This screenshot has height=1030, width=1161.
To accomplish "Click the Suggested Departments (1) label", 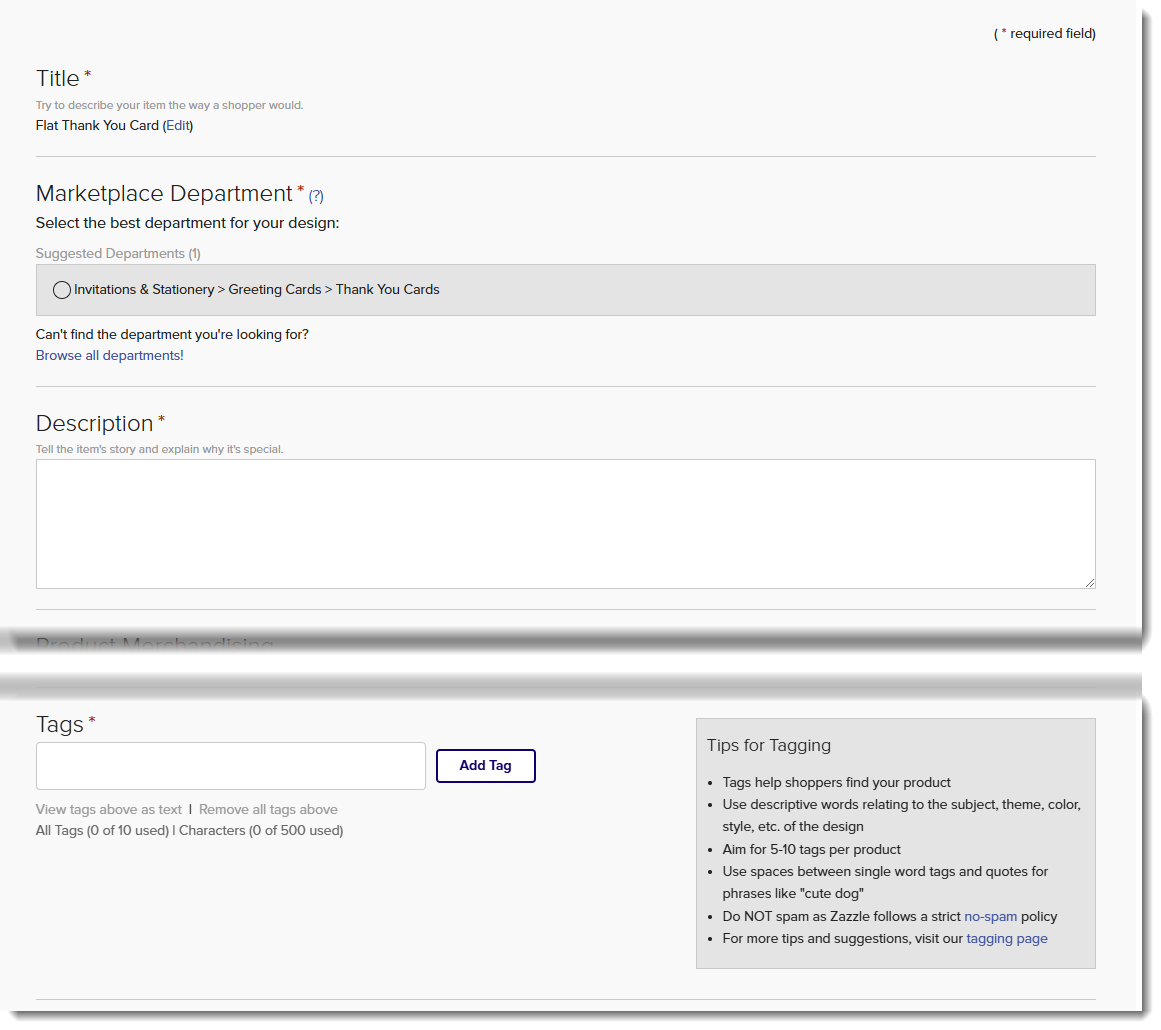I will [118, 254].
